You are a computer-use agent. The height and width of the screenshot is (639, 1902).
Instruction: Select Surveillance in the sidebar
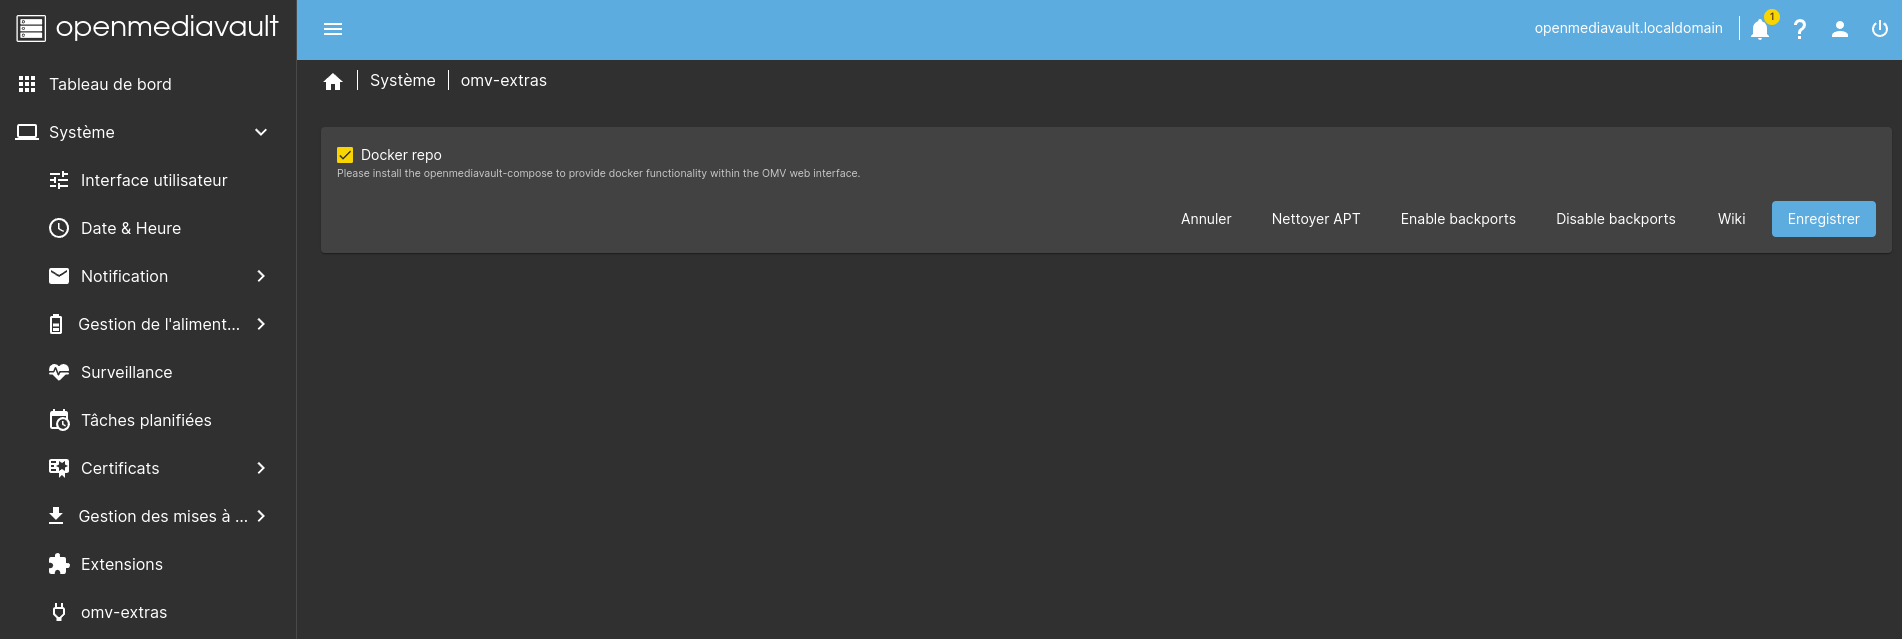click(x=148, y=372)
